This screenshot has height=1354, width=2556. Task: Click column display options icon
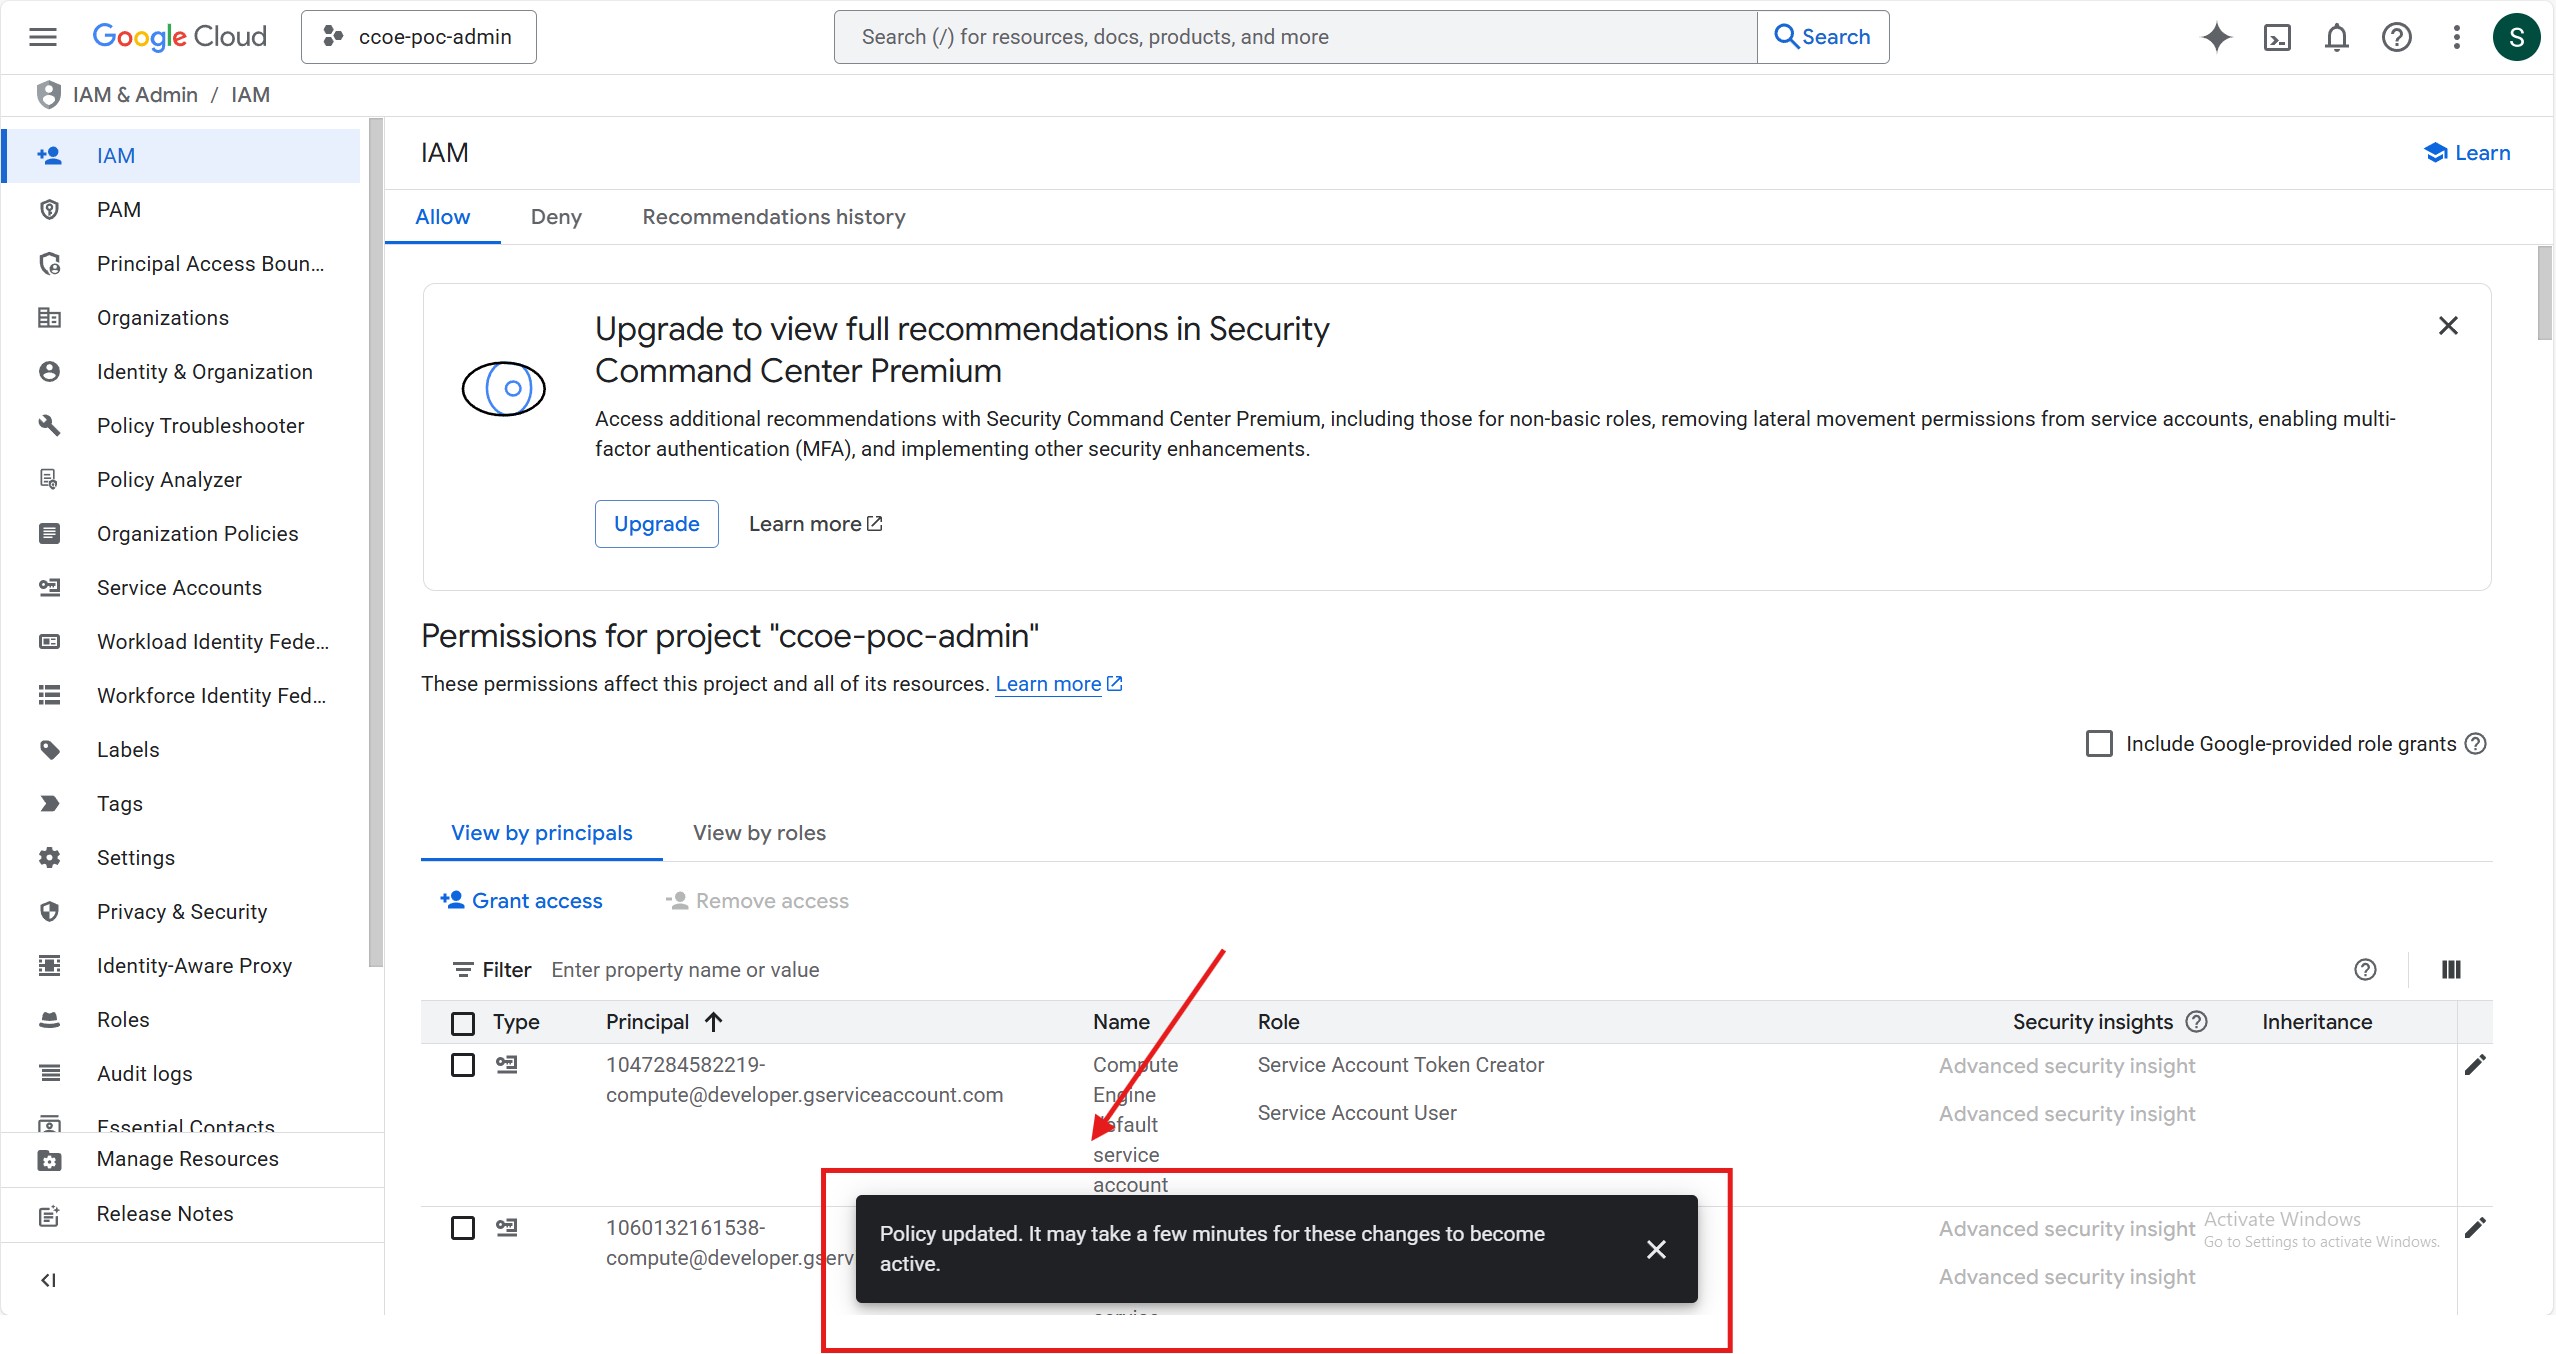click(2451, 969)
